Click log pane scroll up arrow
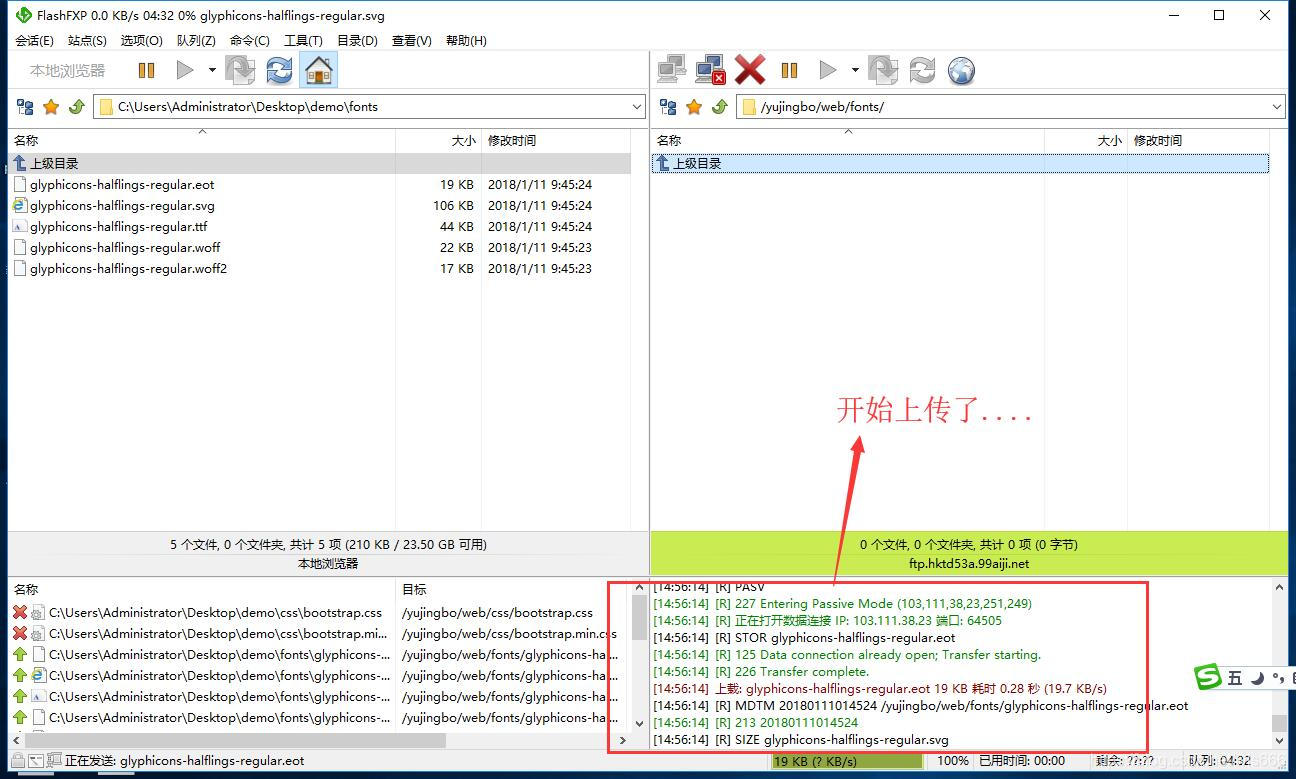The height and width of the screenshot is (779, 1296). tap(1279, 588)
